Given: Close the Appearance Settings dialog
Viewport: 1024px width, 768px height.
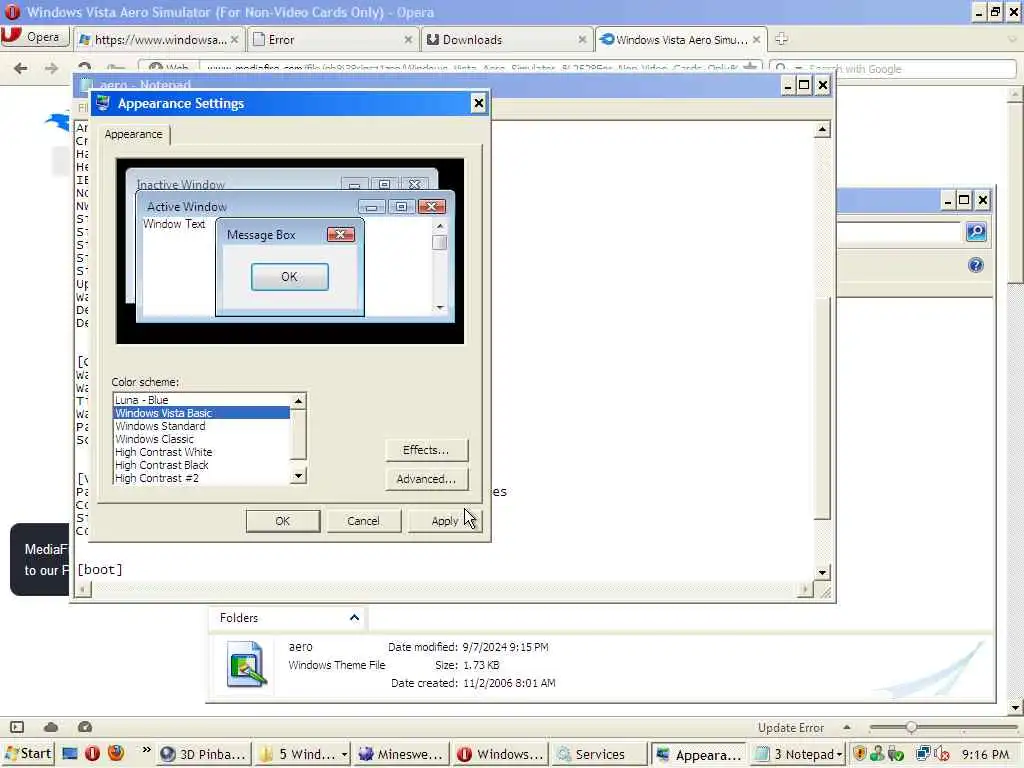Looking at the screenshot, I should tap(478, 103).
